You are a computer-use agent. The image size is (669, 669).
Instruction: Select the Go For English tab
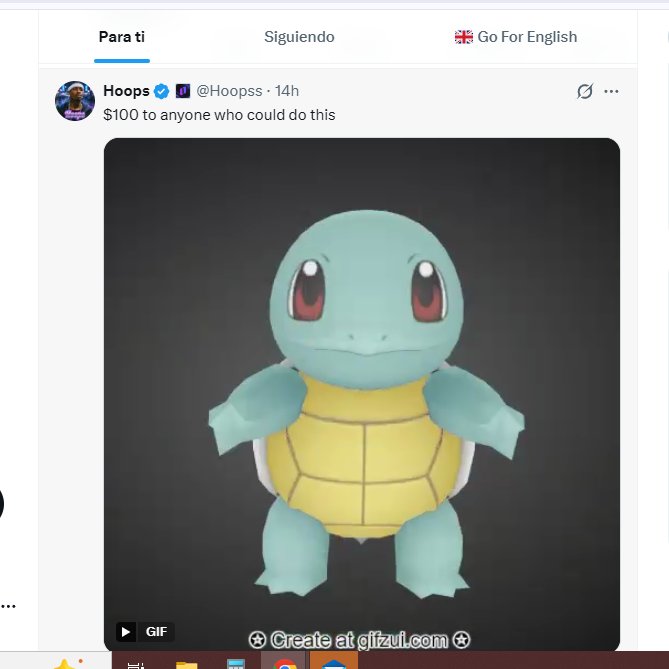(x=516, y=37)
